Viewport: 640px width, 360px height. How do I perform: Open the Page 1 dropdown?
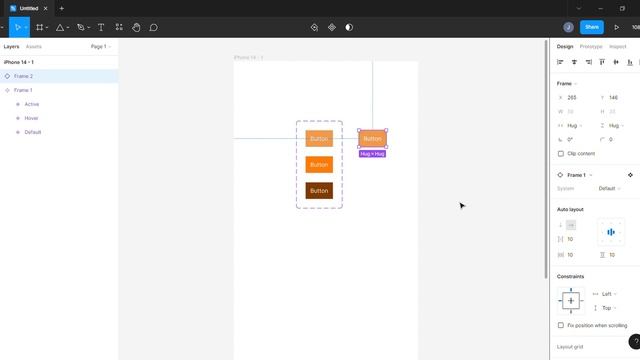(x=101, y=47)
